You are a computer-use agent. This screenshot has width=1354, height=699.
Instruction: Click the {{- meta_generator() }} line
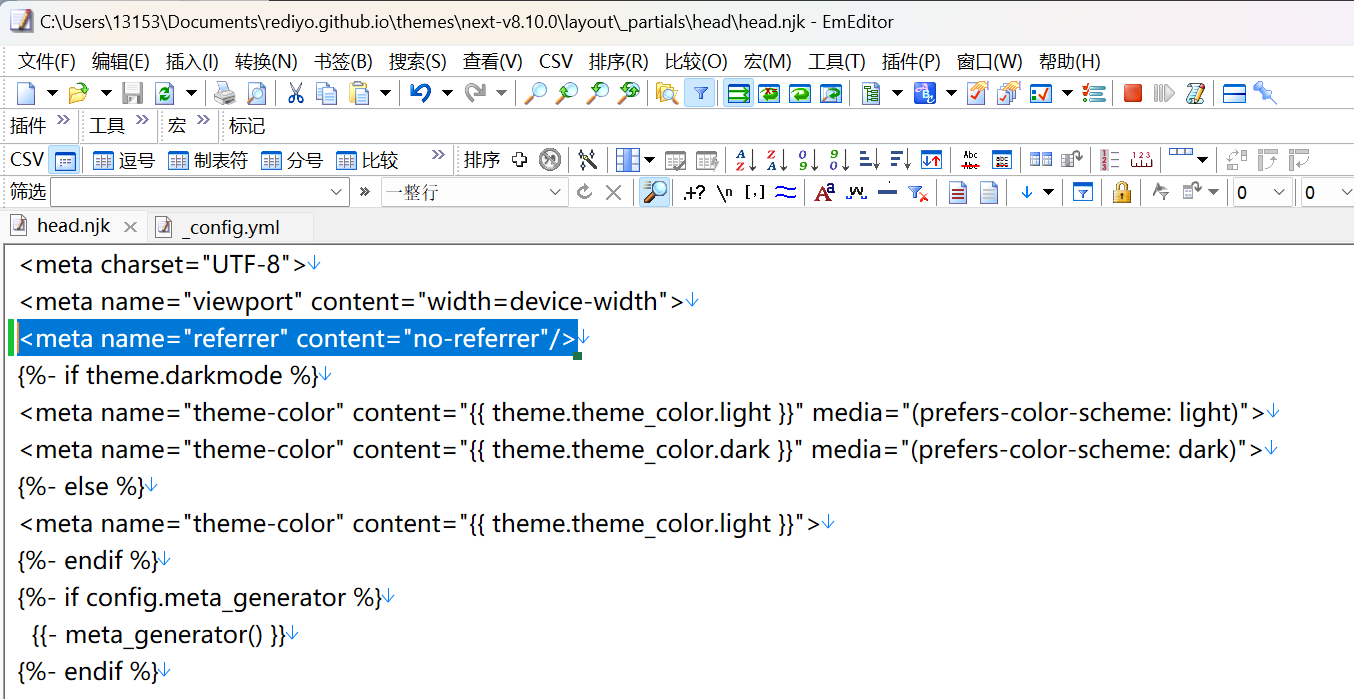pos(158,635)
